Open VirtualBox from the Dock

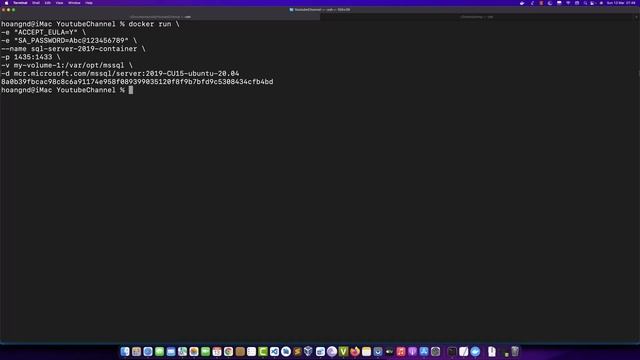[x=309, y=351]
